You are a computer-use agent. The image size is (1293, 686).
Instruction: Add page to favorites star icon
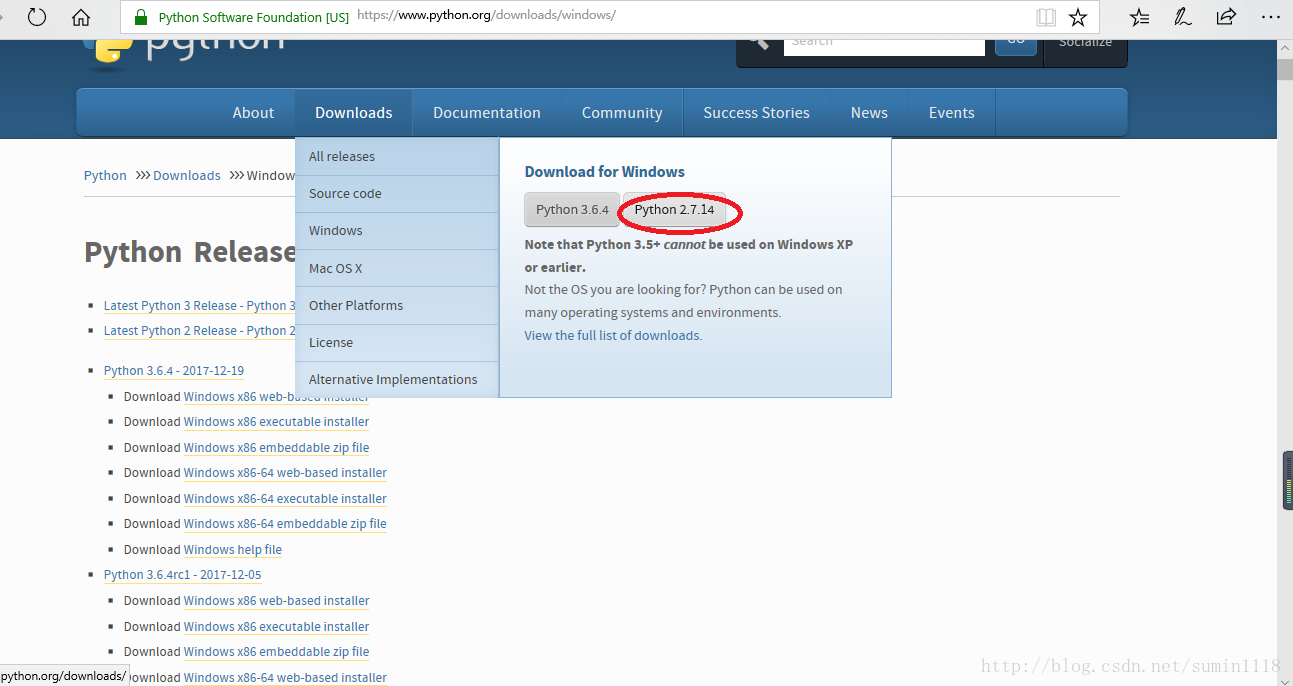(1077, 17)
